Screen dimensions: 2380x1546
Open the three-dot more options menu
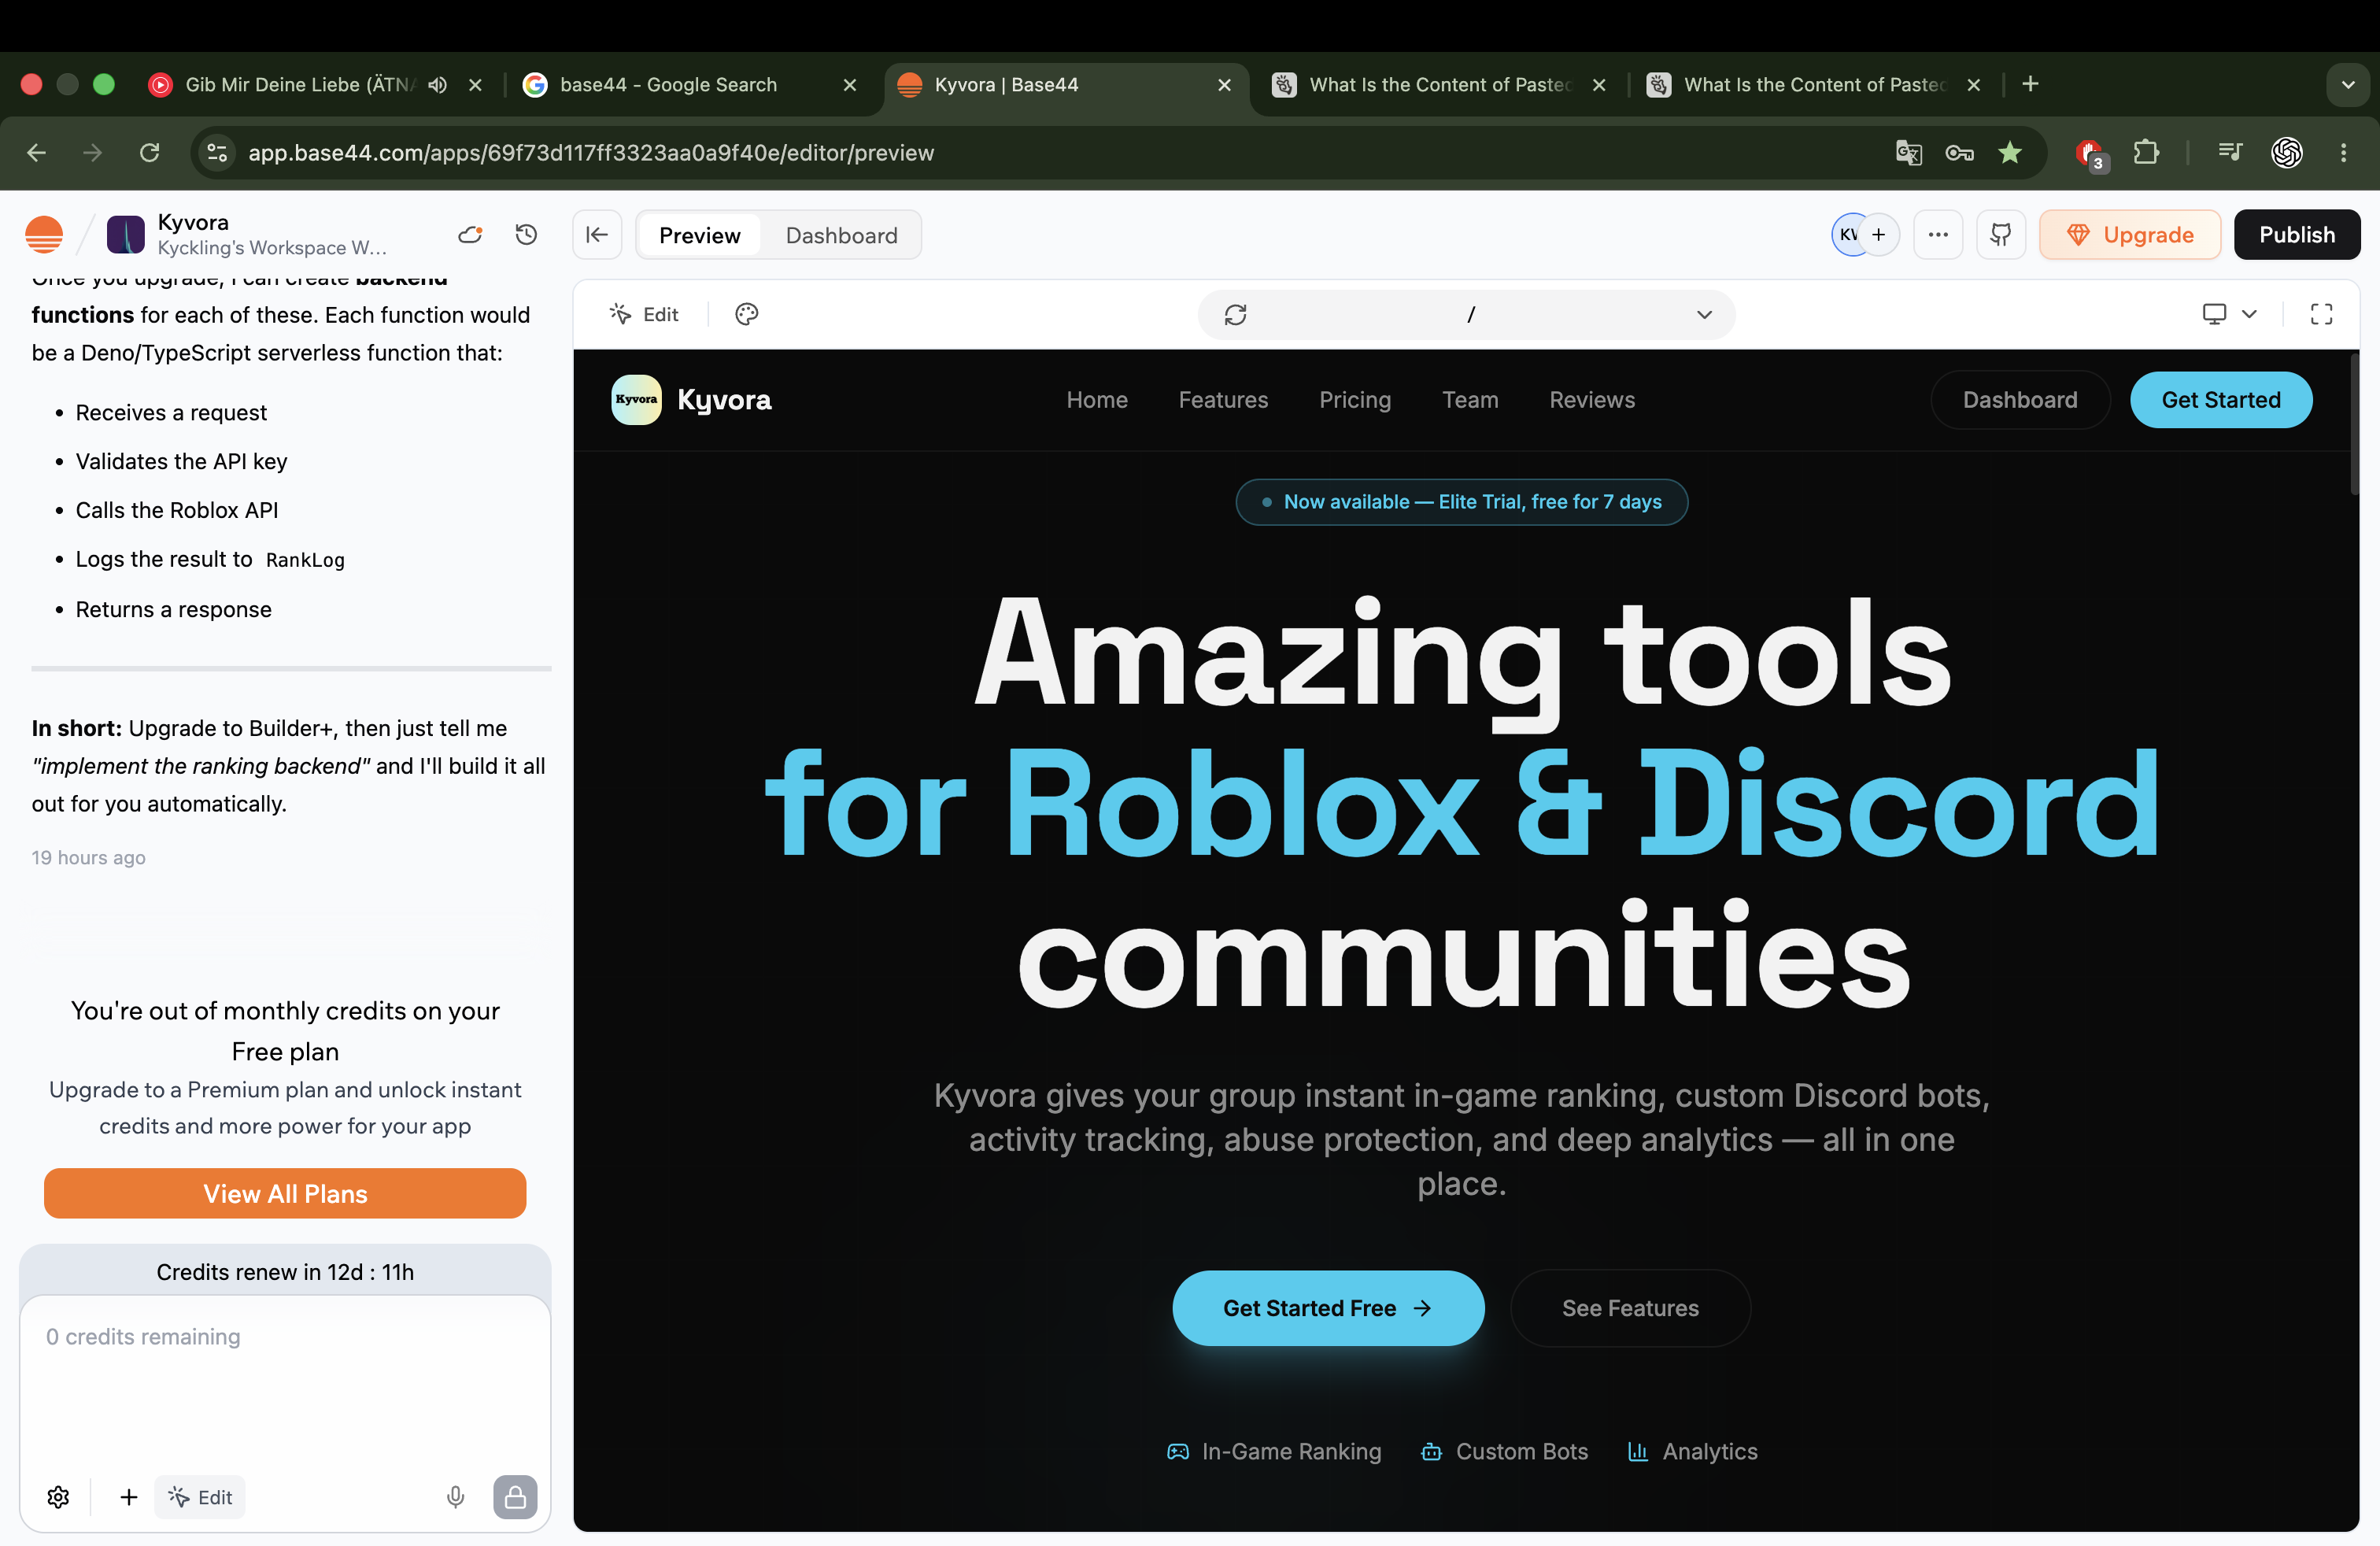coord(1938,235)
